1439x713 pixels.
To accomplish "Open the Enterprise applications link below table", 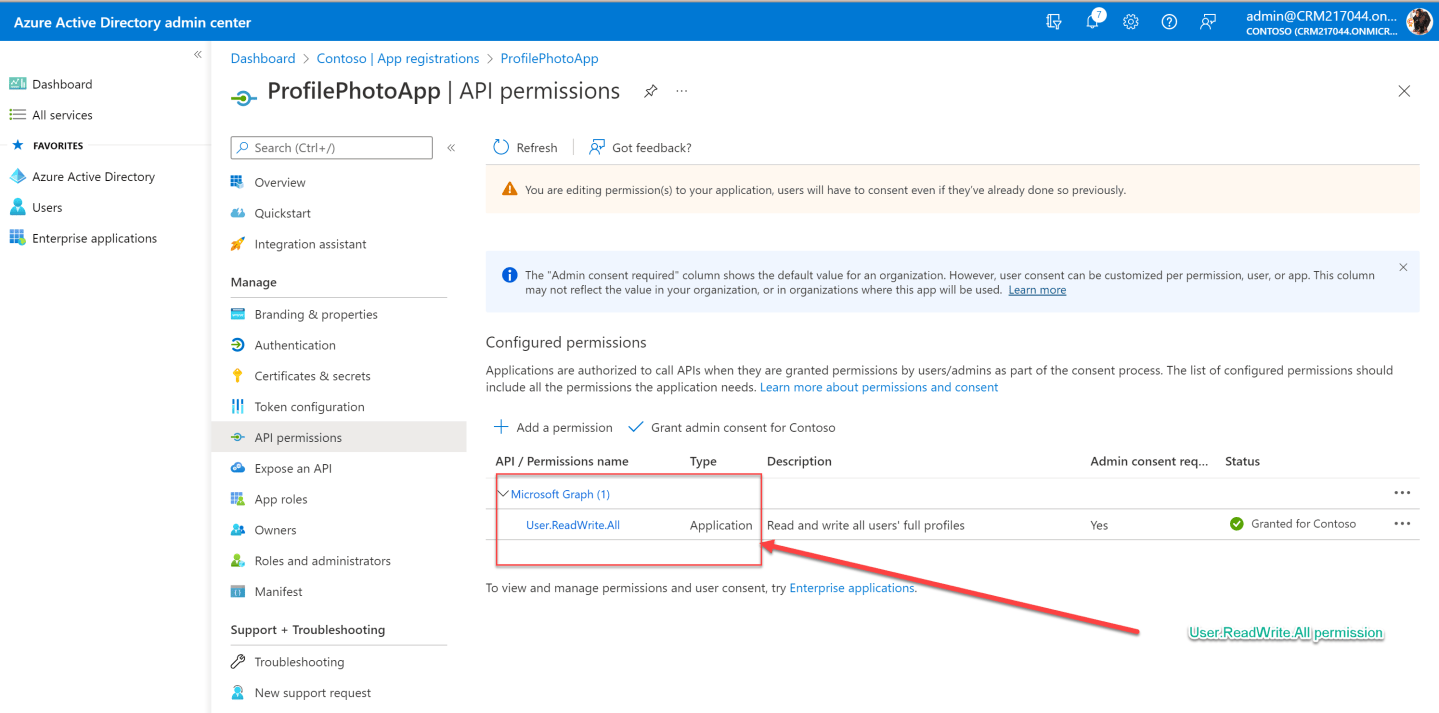I will pyautogui.click(x=852, y=589).
